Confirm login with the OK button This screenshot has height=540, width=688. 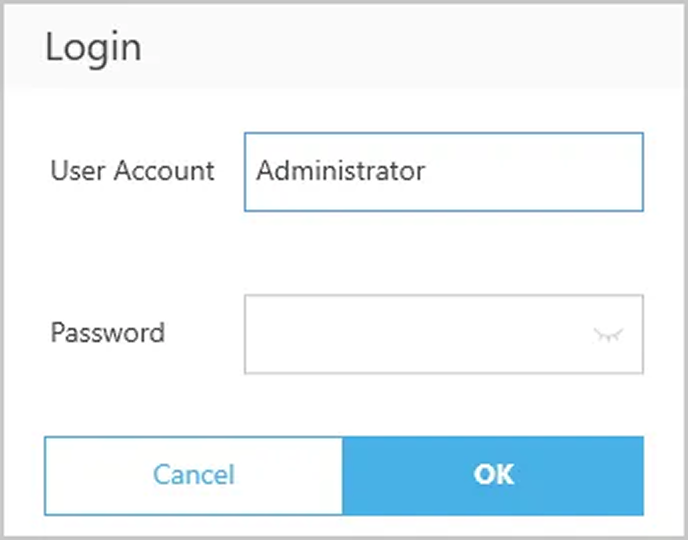(493, 474)
